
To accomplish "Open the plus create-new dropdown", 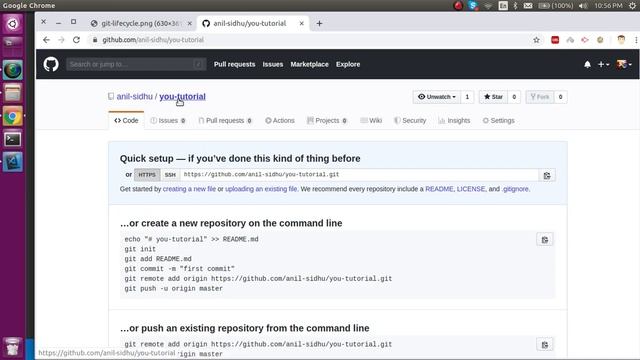I will point(603,64).
